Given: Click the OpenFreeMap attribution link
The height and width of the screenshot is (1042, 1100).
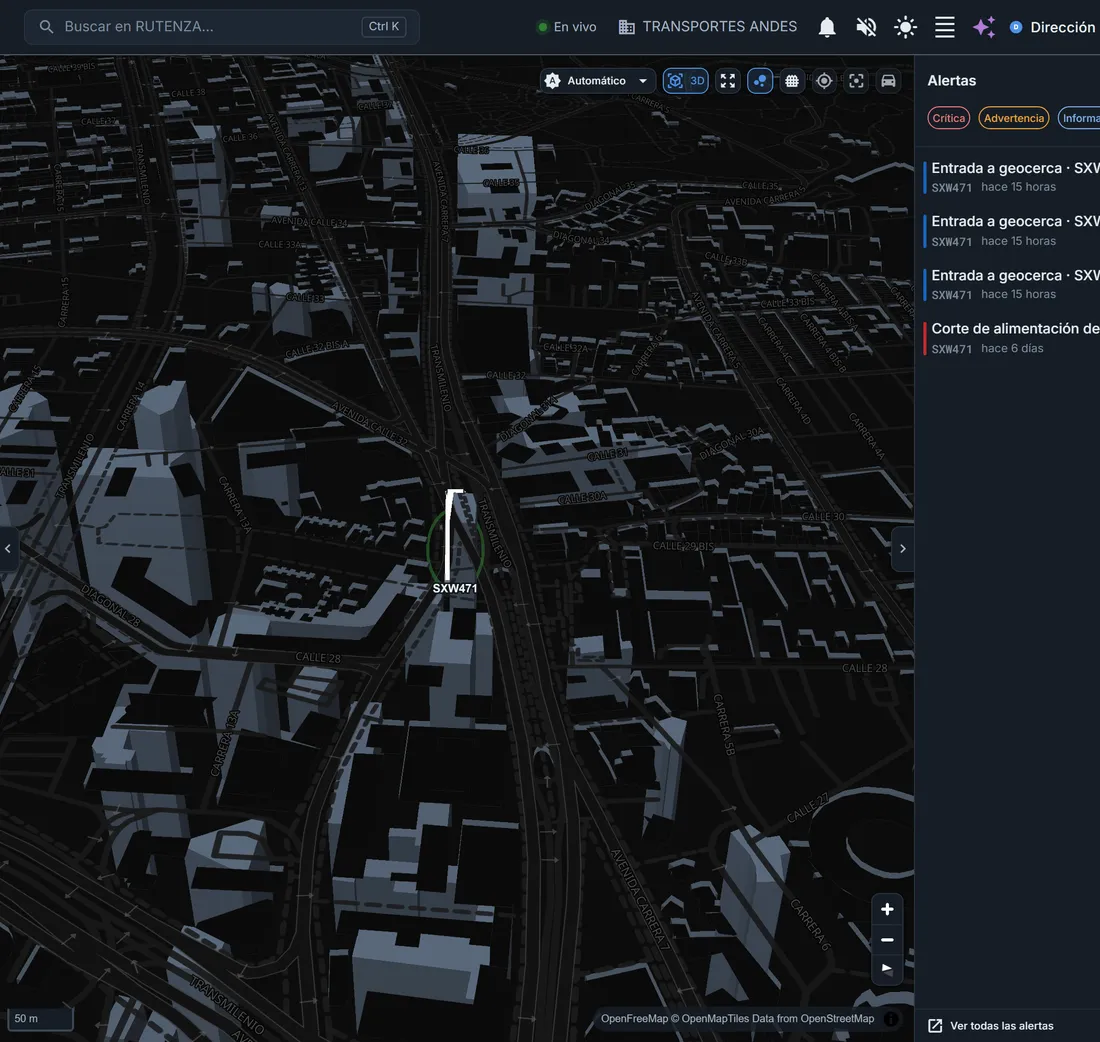Looking at the screenshot, I should pos(634,1019).
